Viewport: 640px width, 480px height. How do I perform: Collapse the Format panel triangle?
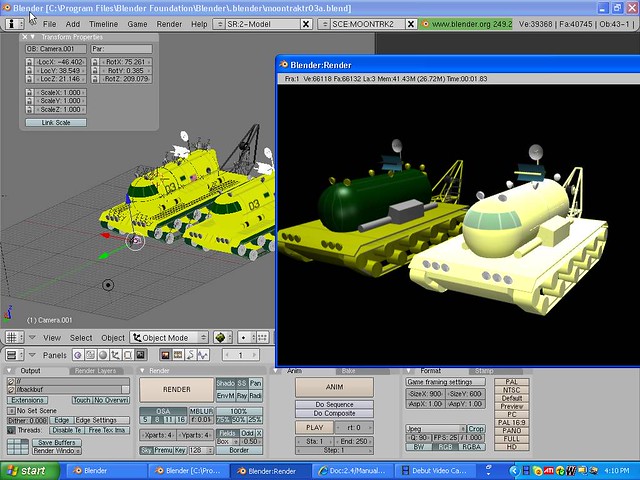tap(409, 371)
